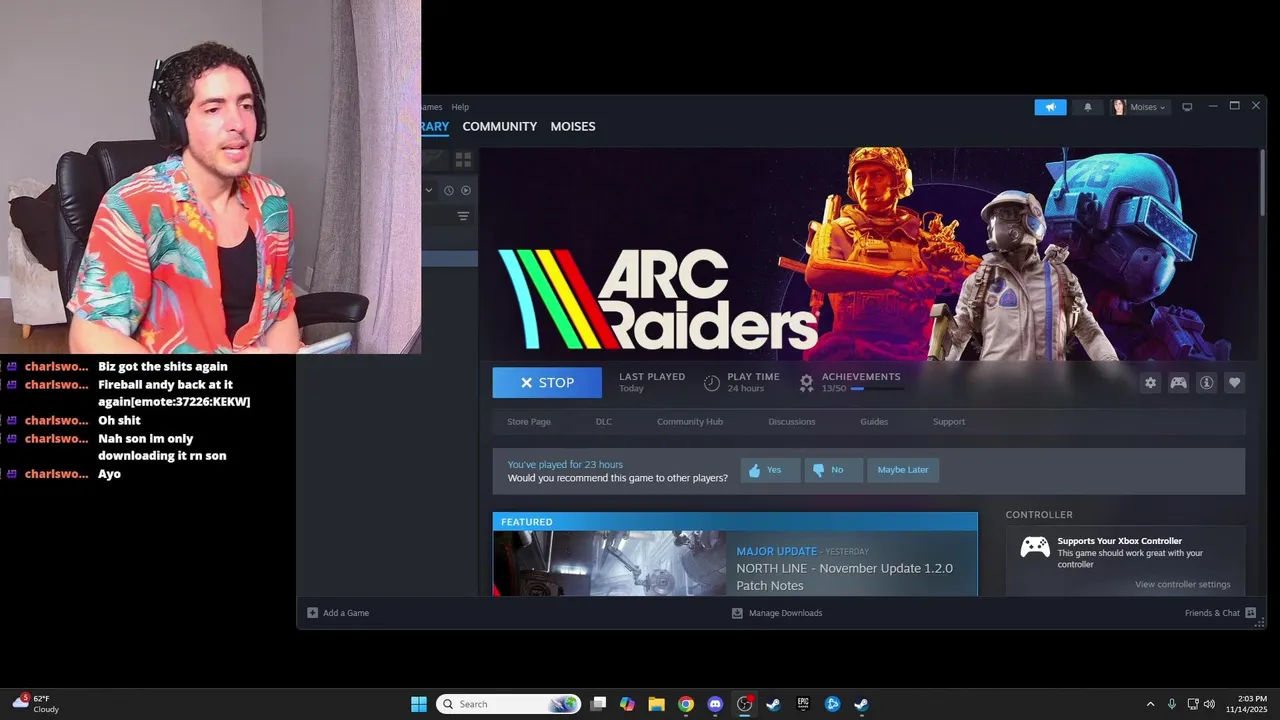
Task: Toggle show ready-to-play games filter
Action: tap(466, 190)
